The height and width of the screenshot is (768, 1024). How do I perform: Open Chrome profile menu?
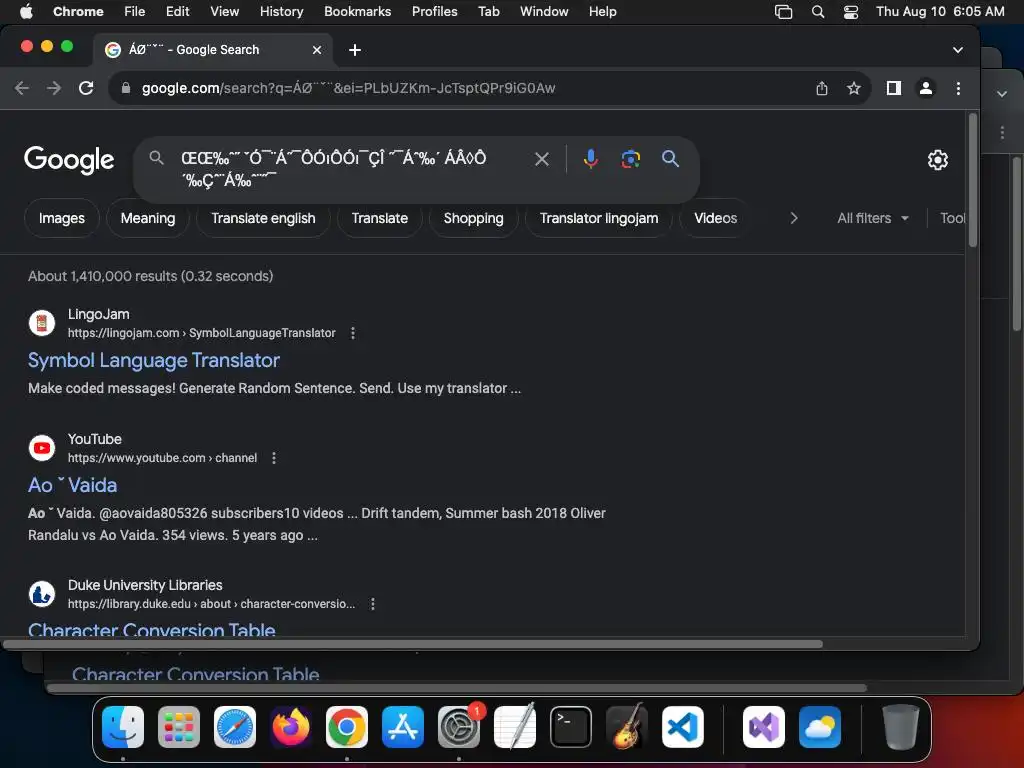click(925, 88)
